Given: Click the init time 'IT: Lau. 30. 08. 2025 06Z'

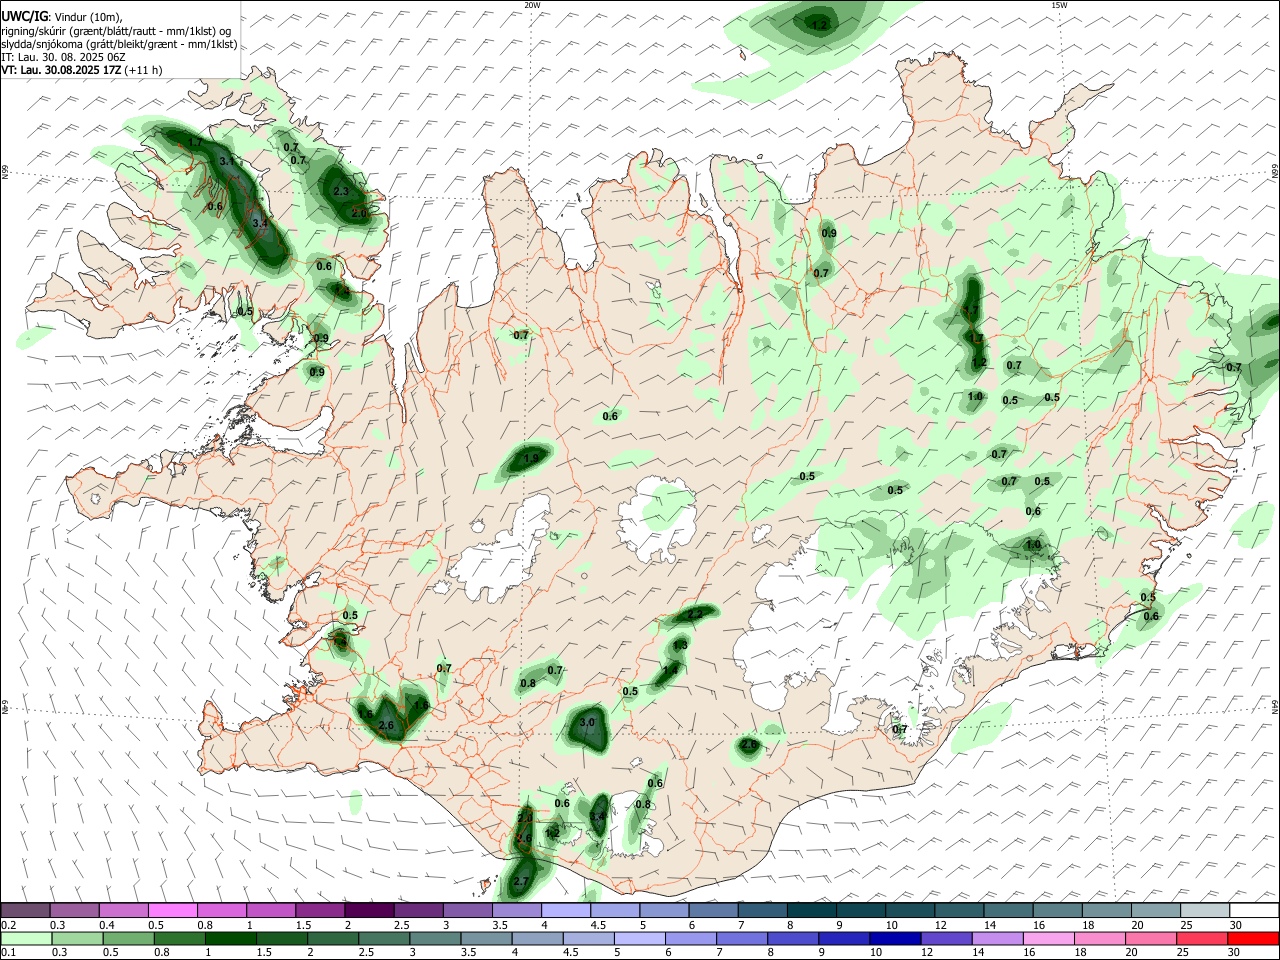Looking at the screenshot, I should pos(63,57).
